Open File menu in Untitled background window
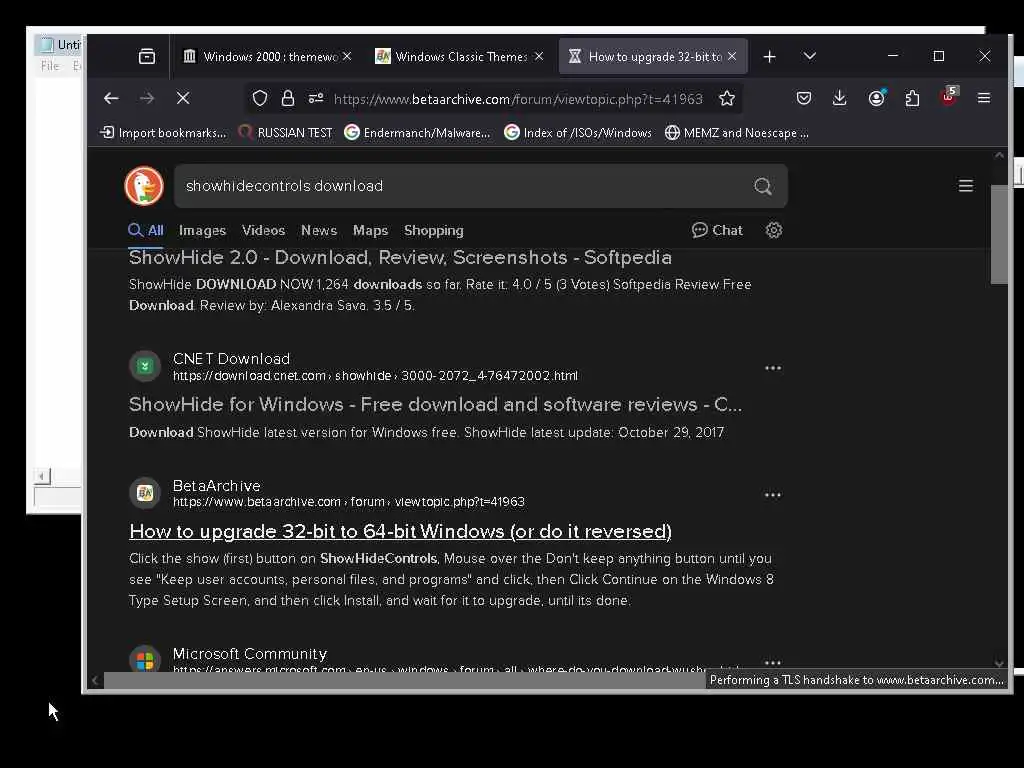Screen dimensions: 1024x768 tap(50, 66)
